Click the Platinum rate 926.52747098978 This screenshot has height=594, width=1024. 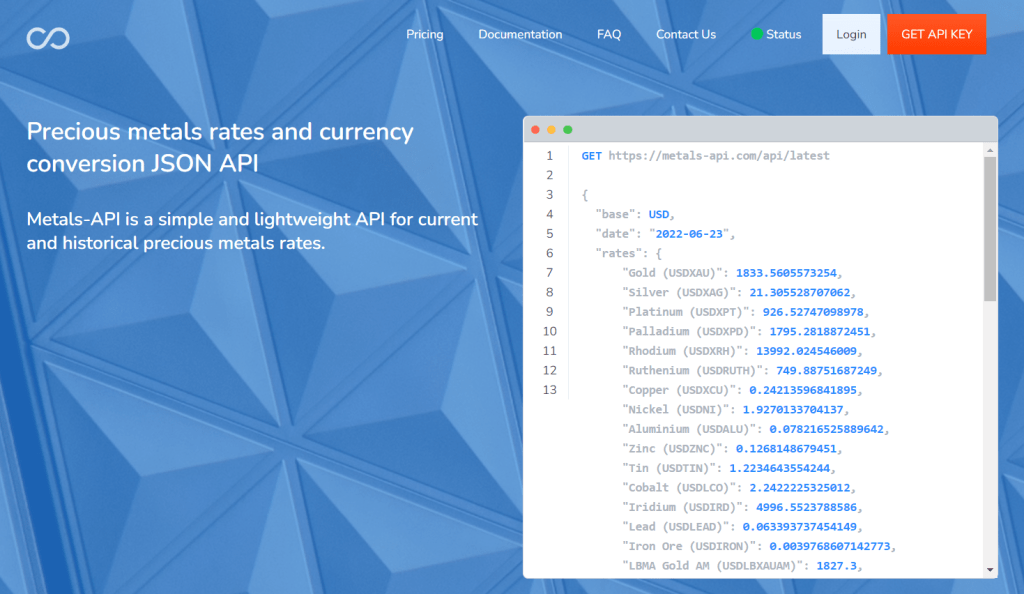coord(813,312)
